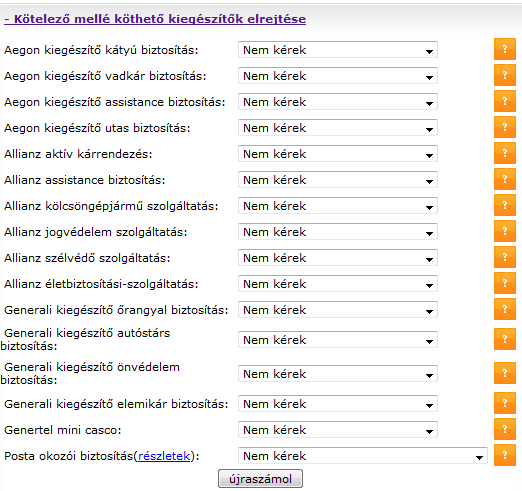The width and height of the screenshot is (522, 491).
Task: Collapse section via Kötelező mellé köthető kiegészítők elrejtése
Action: [x=155, y=19]
